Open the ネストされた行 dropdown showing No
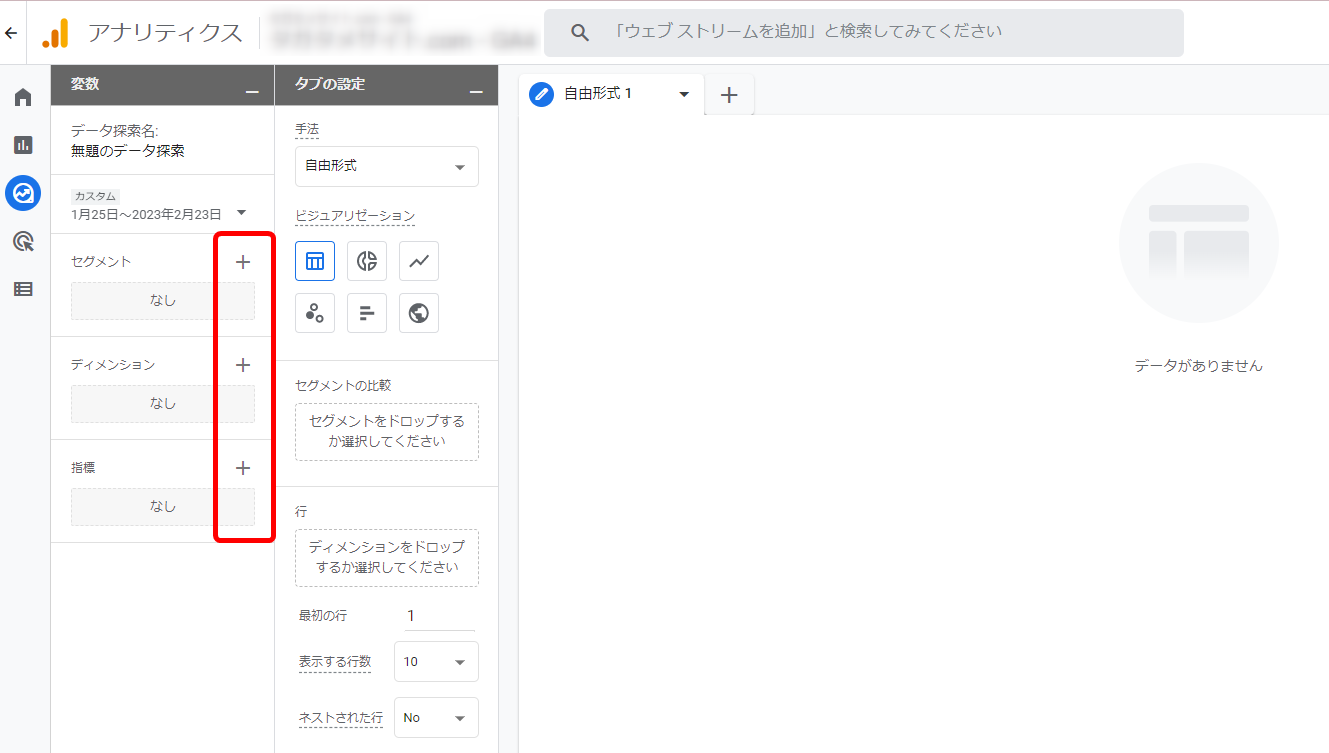This screenshot has width=1329, height=753. coord(436,718)
